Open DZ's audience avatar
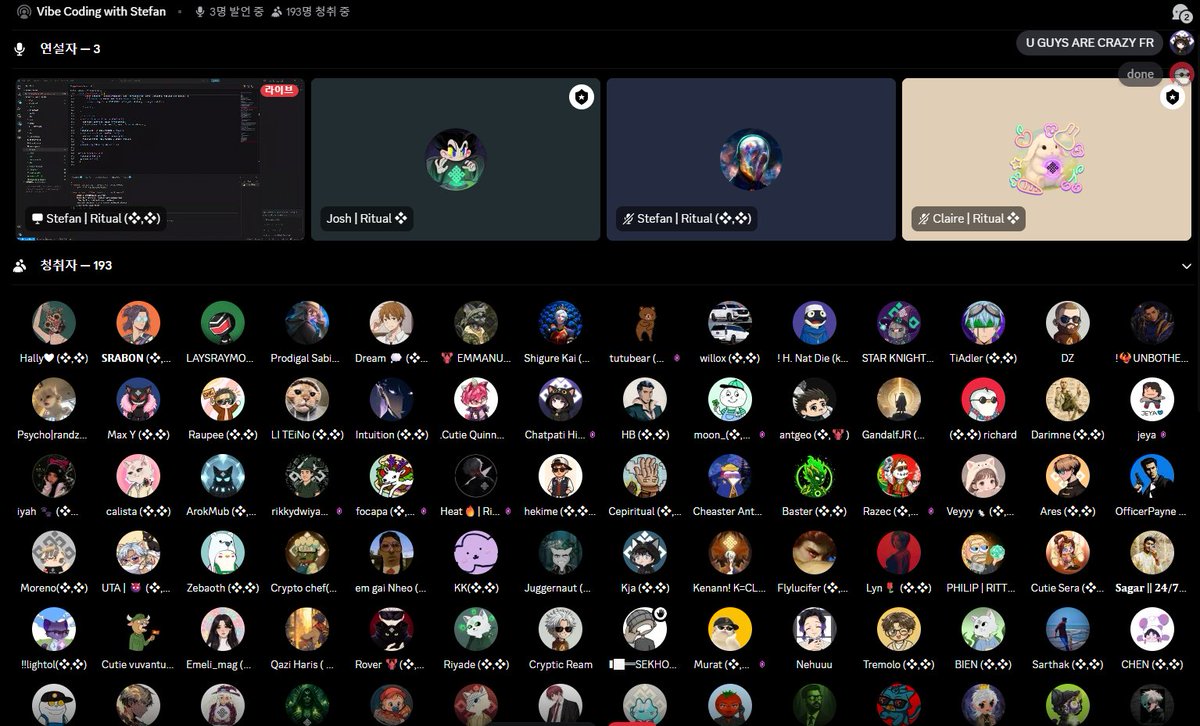This screenshot has width=1200, height=726. pyautogui.click(x=1067, y=323)
